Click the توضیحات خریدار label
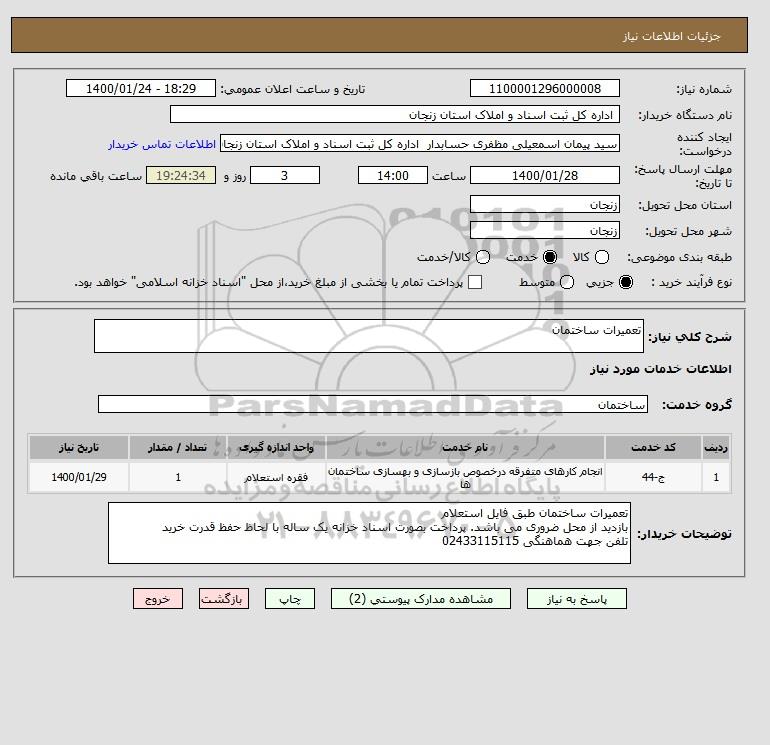Image resolution: width=770 pixels, height=745 pixels. (x=685, y=534)
